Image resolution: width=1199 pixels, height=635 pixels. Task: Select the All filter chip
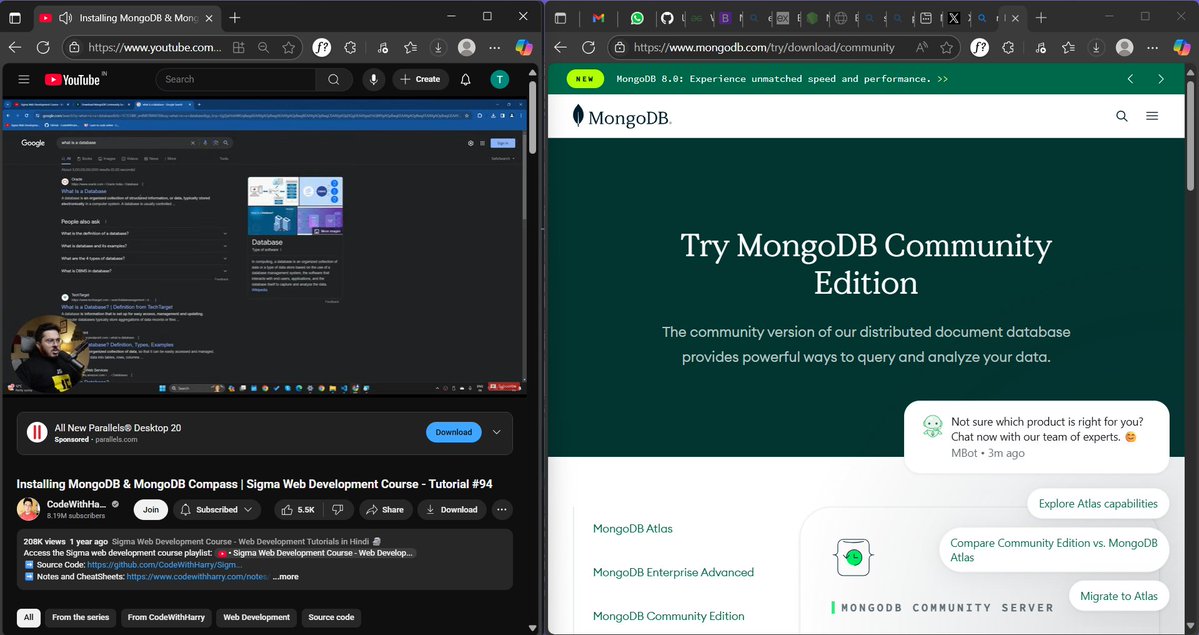point(29,617)
